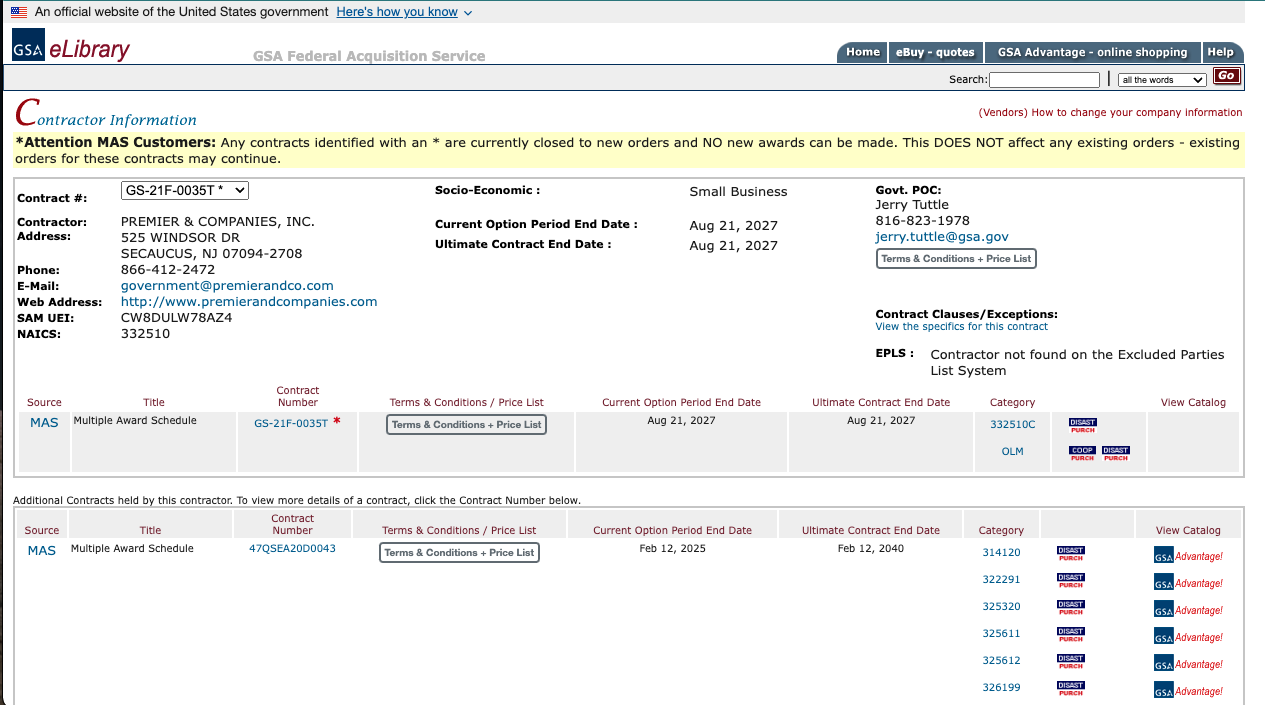1265x705 pixels.
Task: Open category link OLM
Action: 1013,452
